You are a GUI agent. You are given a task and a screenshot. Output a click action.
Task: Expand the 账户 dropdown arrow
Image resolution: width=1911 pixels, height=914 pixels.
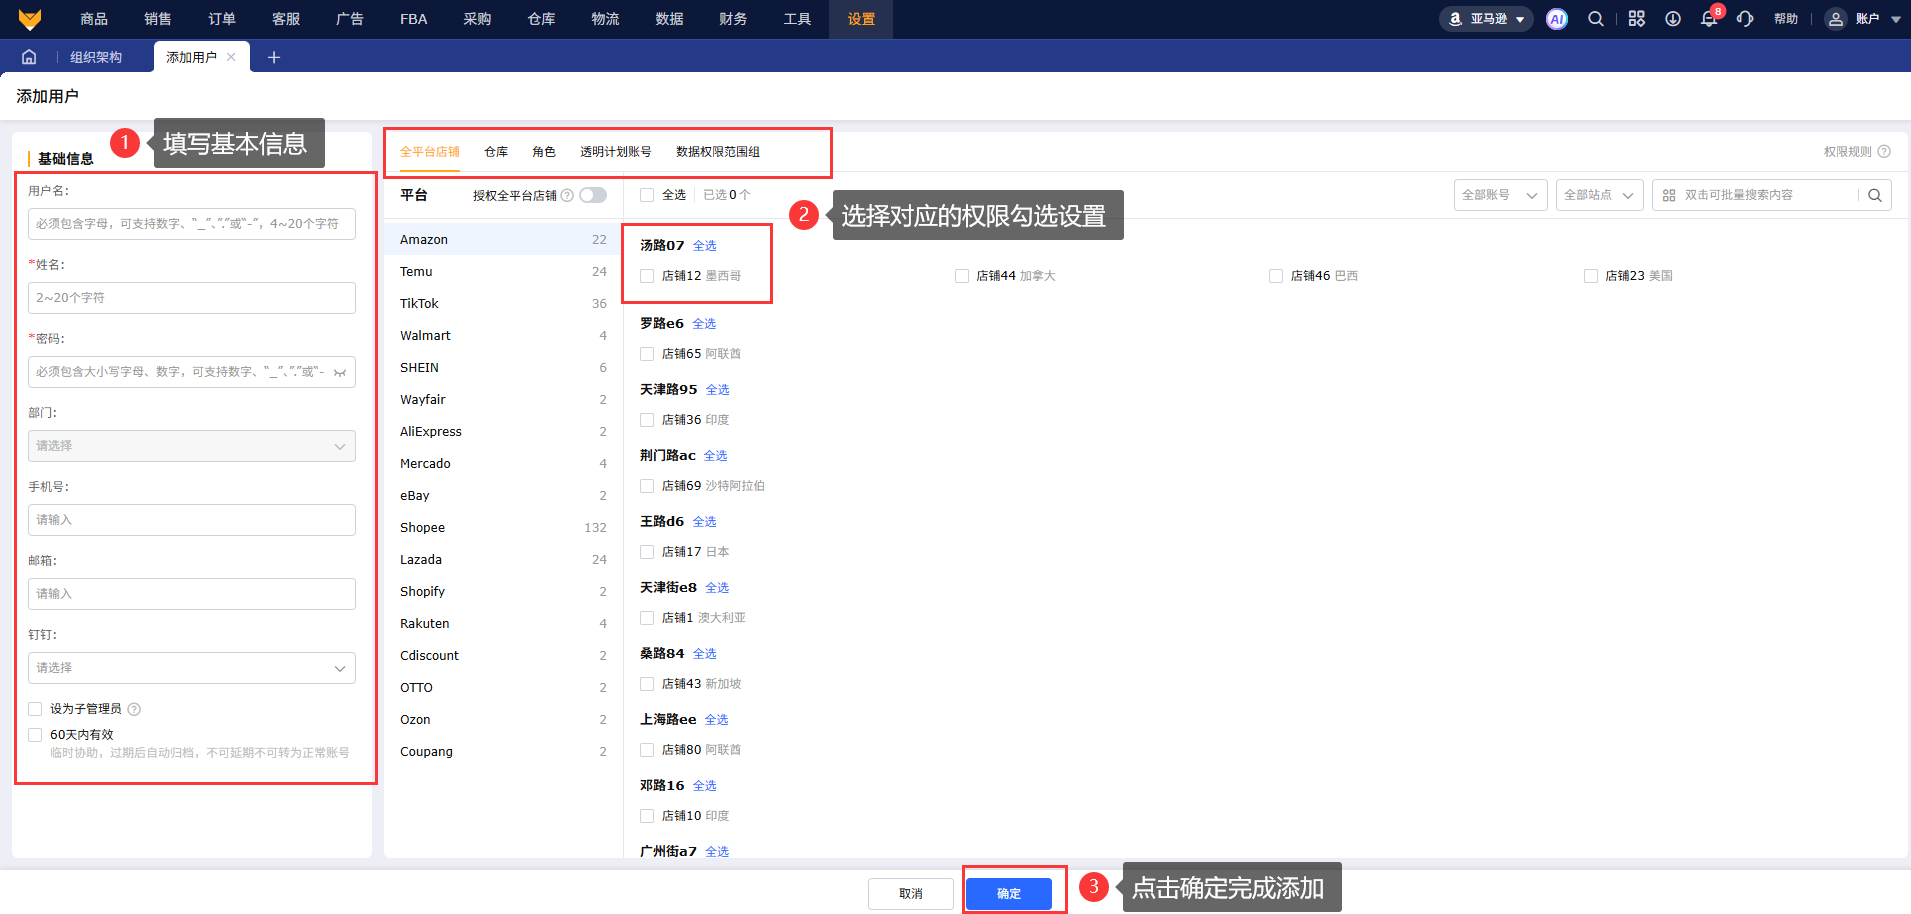[1896, 19]
